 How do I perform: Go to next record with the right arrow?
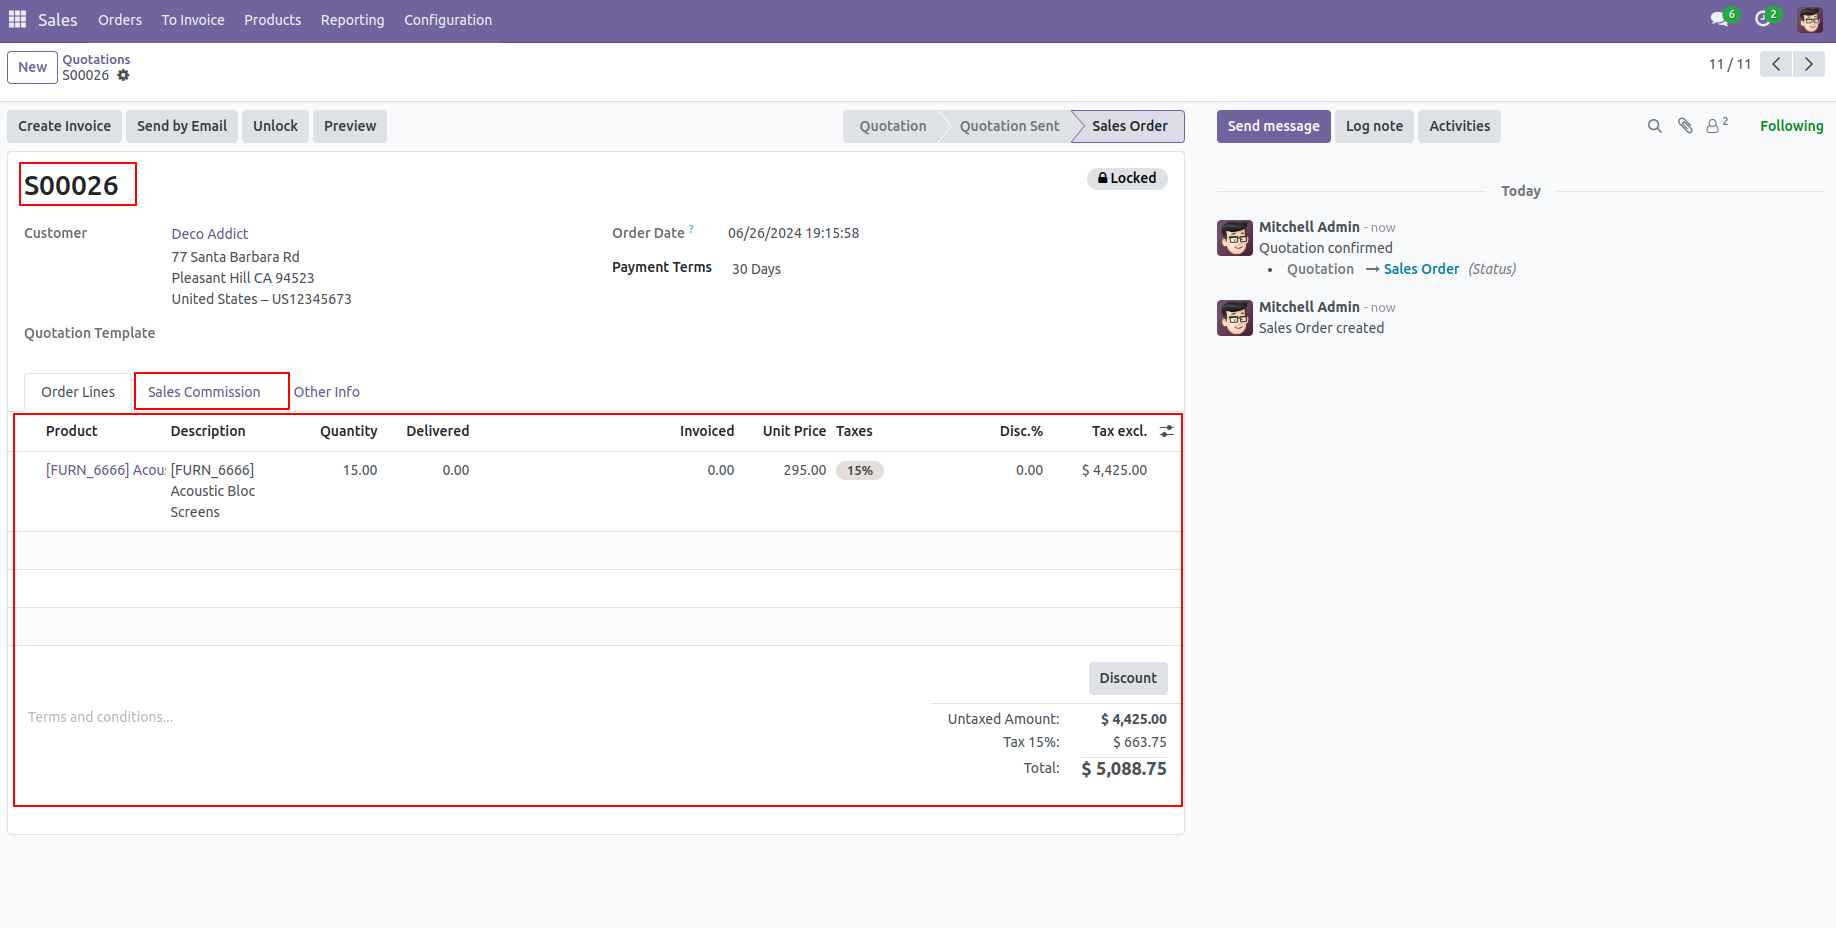coord(1809,63)
